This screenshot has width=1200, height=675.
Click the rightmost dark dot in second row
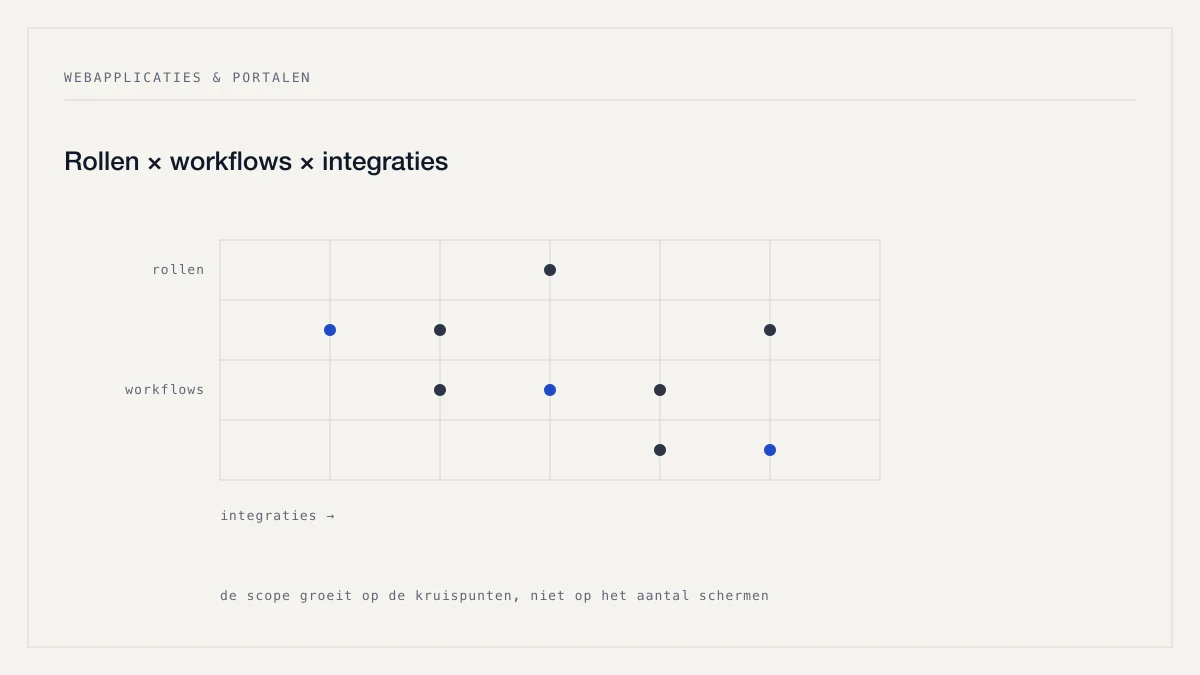(x=770, y=330)
